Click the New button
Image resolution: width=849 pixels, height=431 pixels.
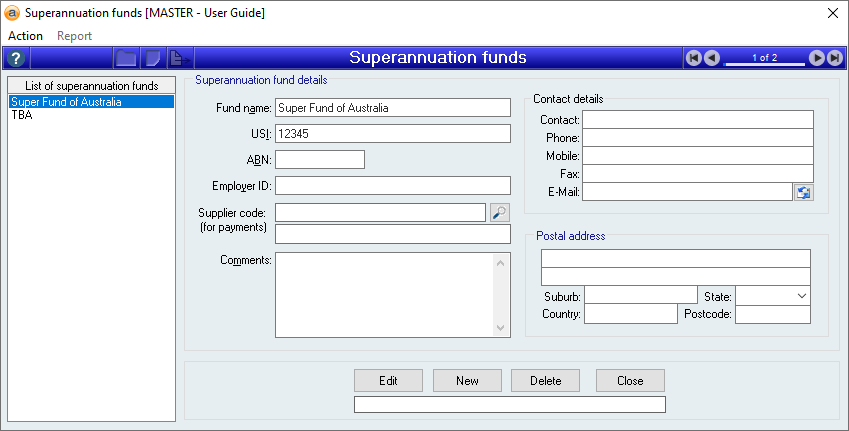(x=467, y=380)
